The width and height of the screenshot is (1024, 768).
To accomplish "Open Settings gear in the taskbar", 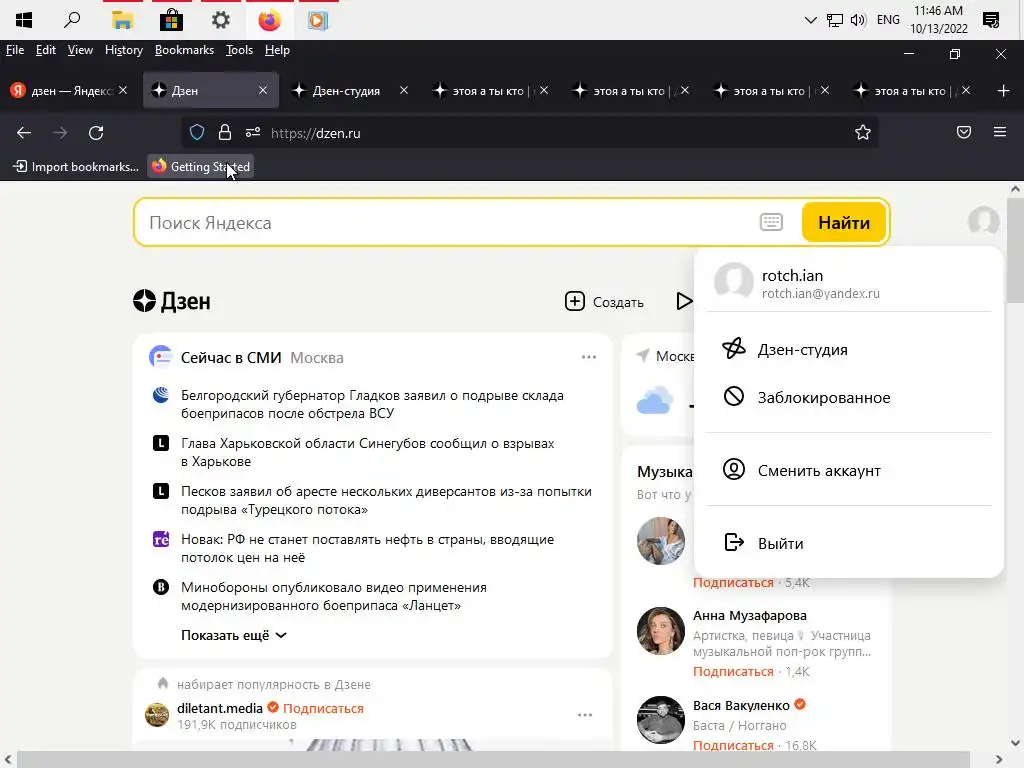I will (x=221, y=20).
